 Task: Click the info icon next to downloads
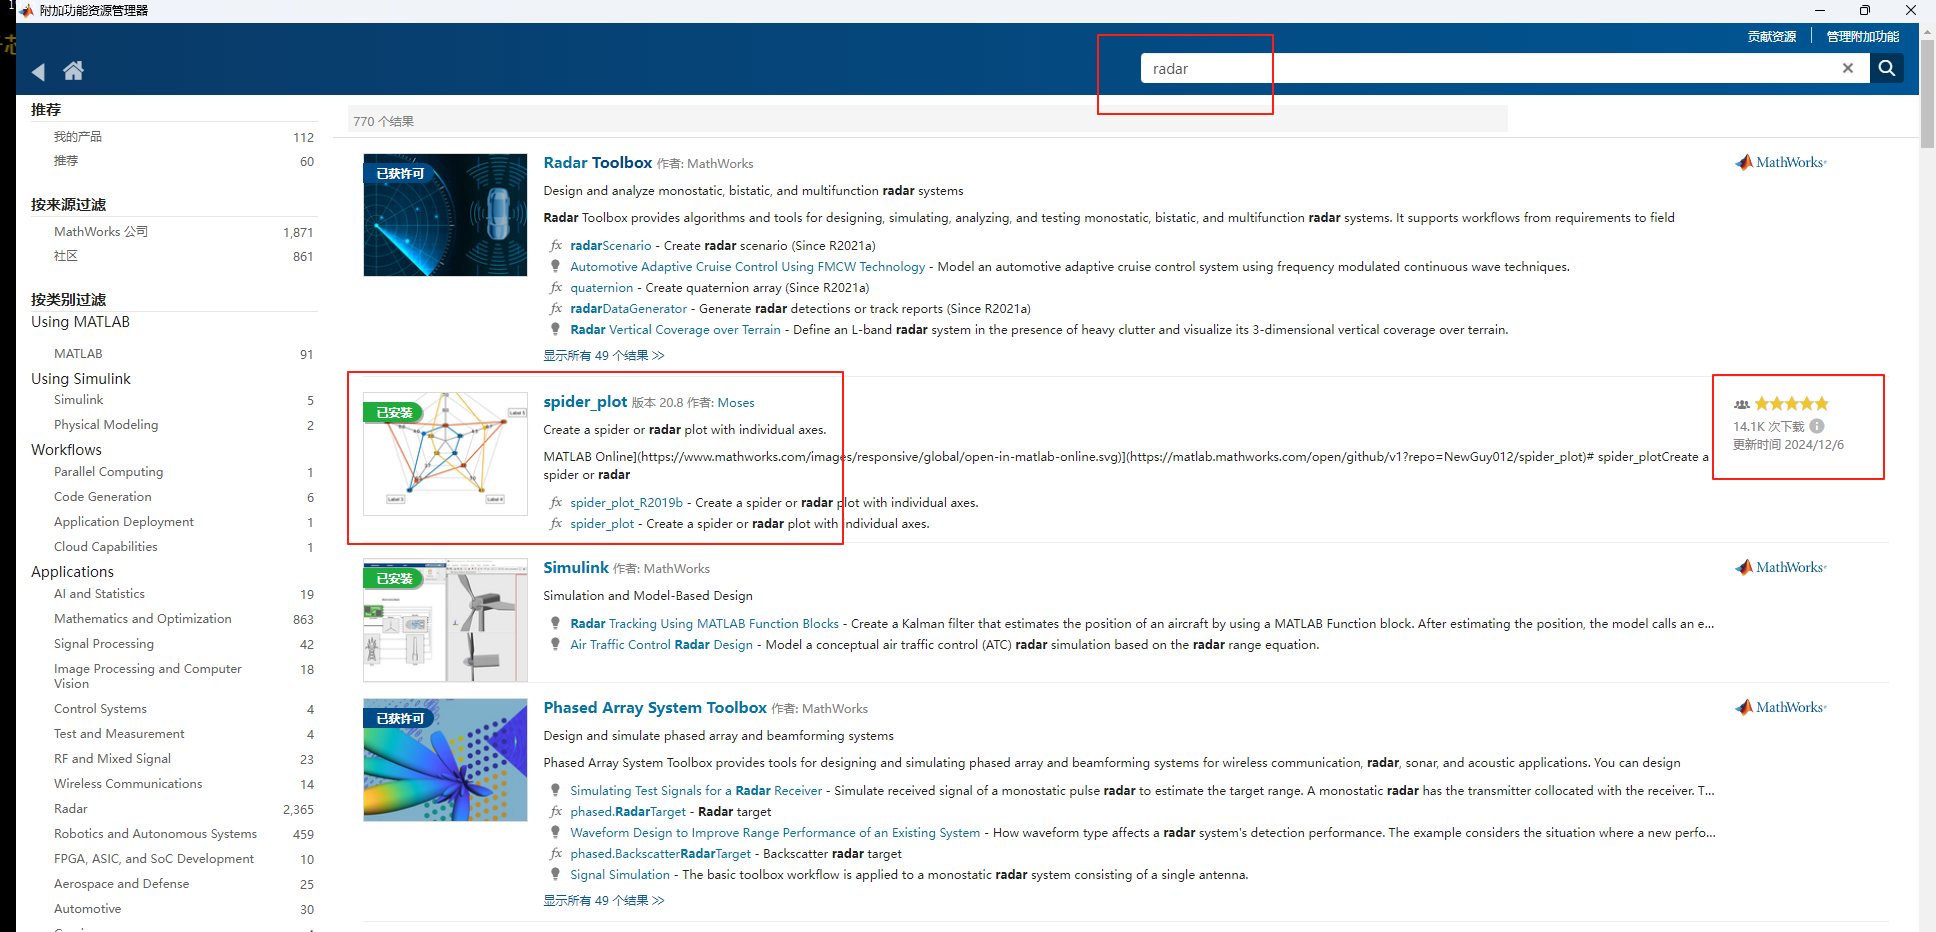tap(1817, 426)
